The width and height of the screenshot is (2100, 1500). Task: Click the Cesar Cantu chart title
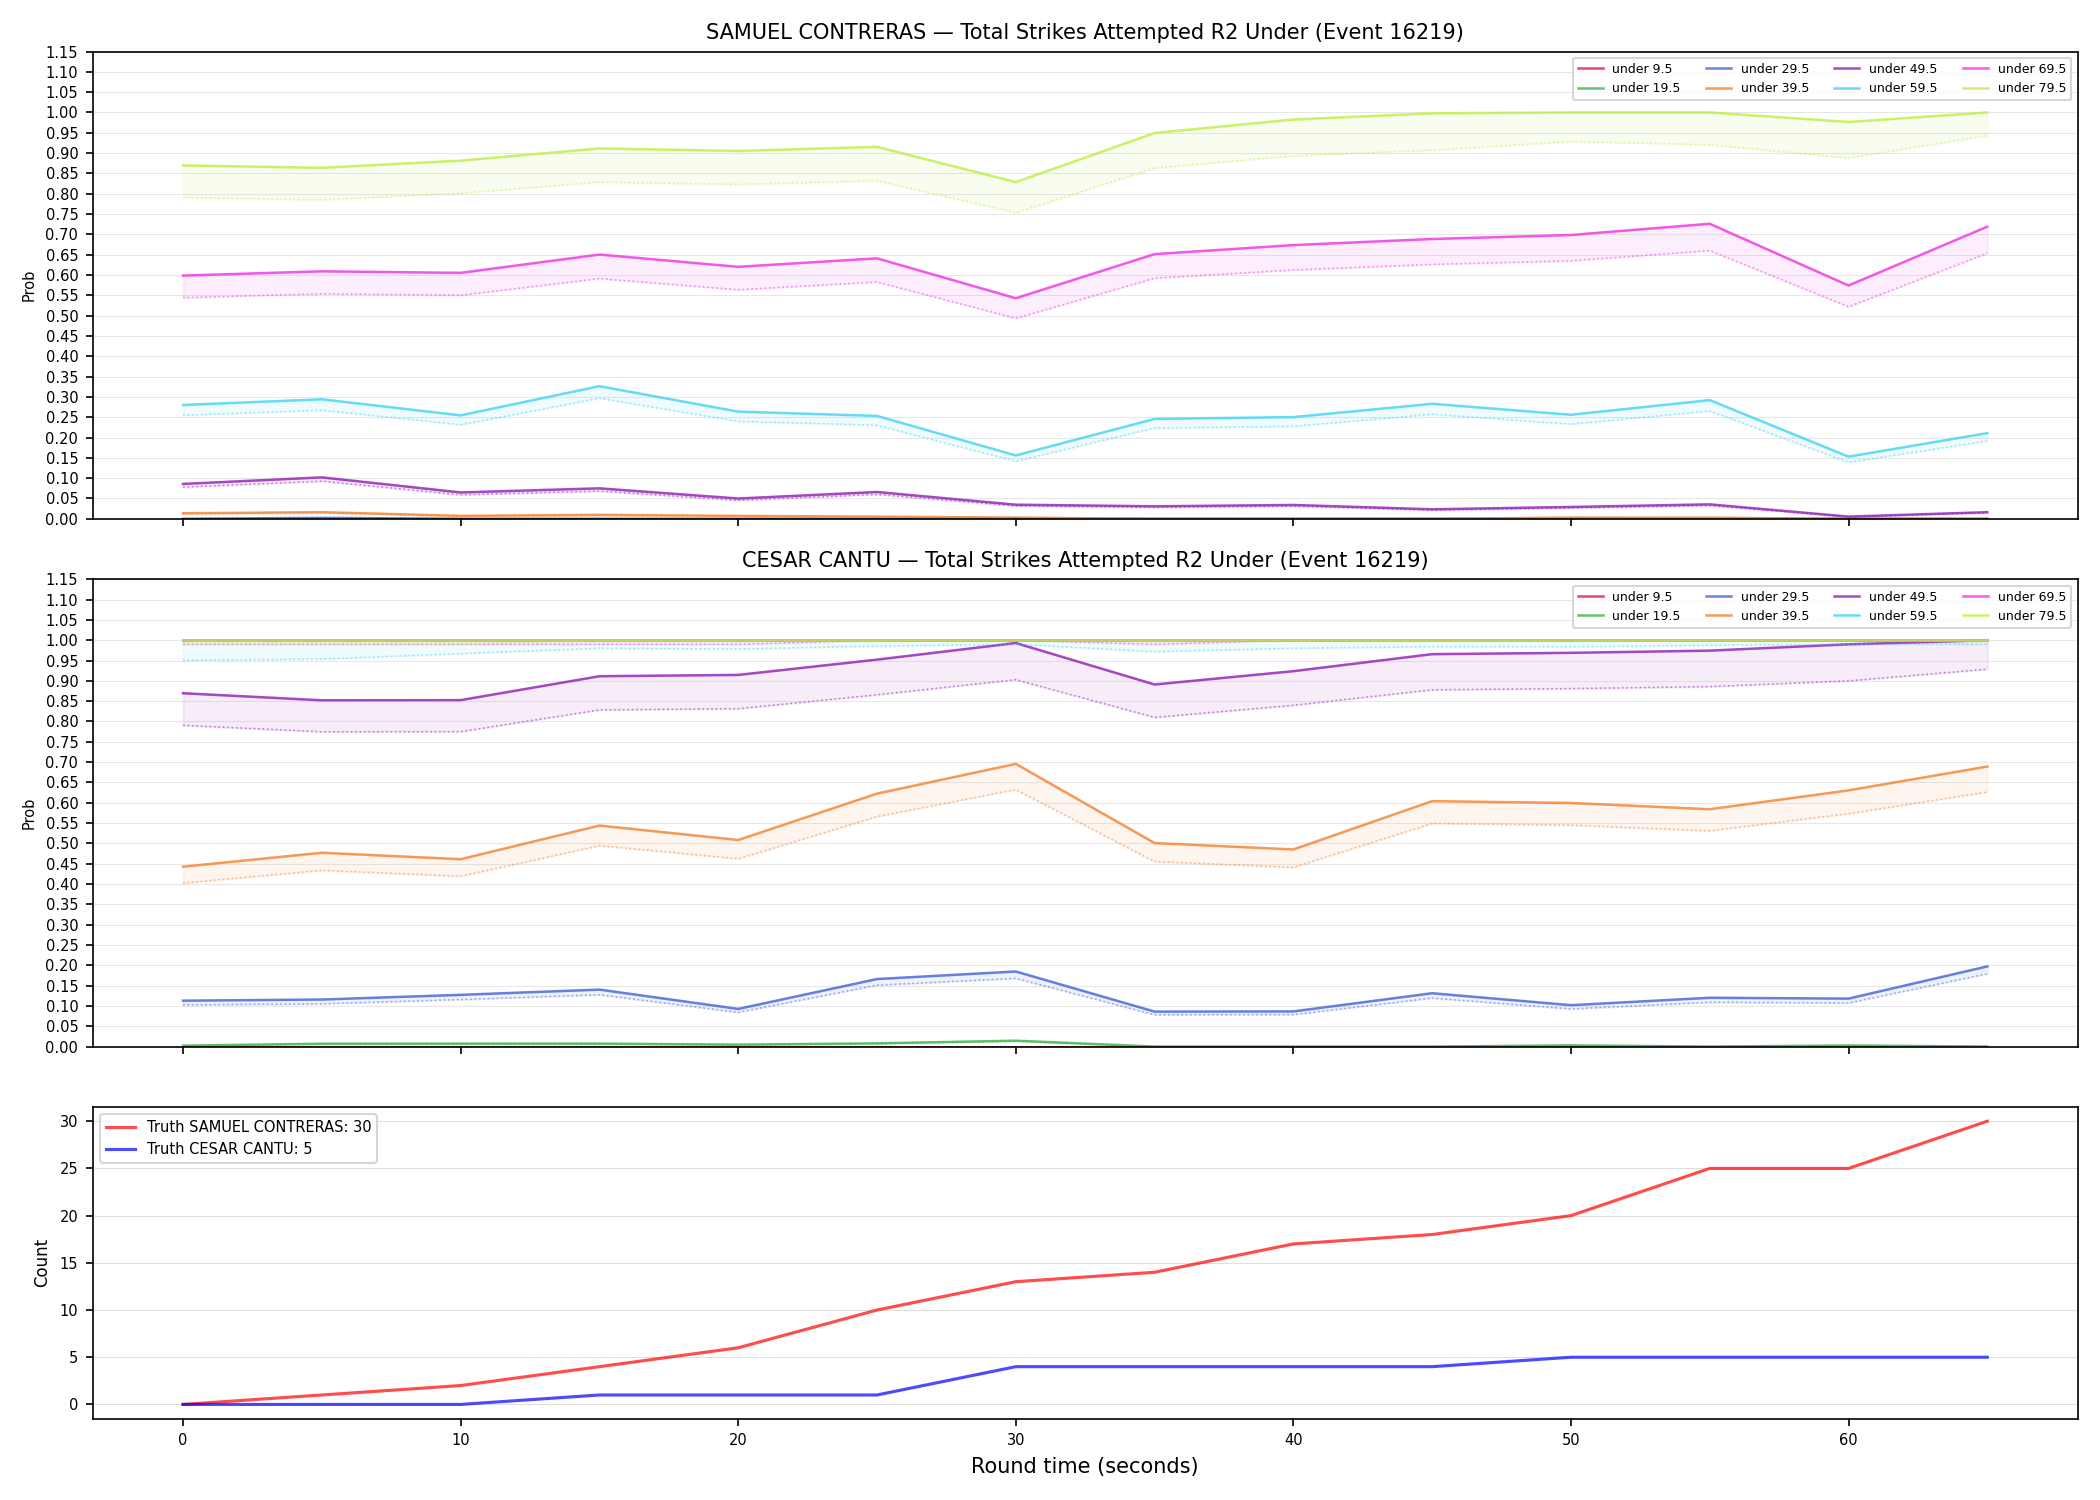(x=1084, y=560)
